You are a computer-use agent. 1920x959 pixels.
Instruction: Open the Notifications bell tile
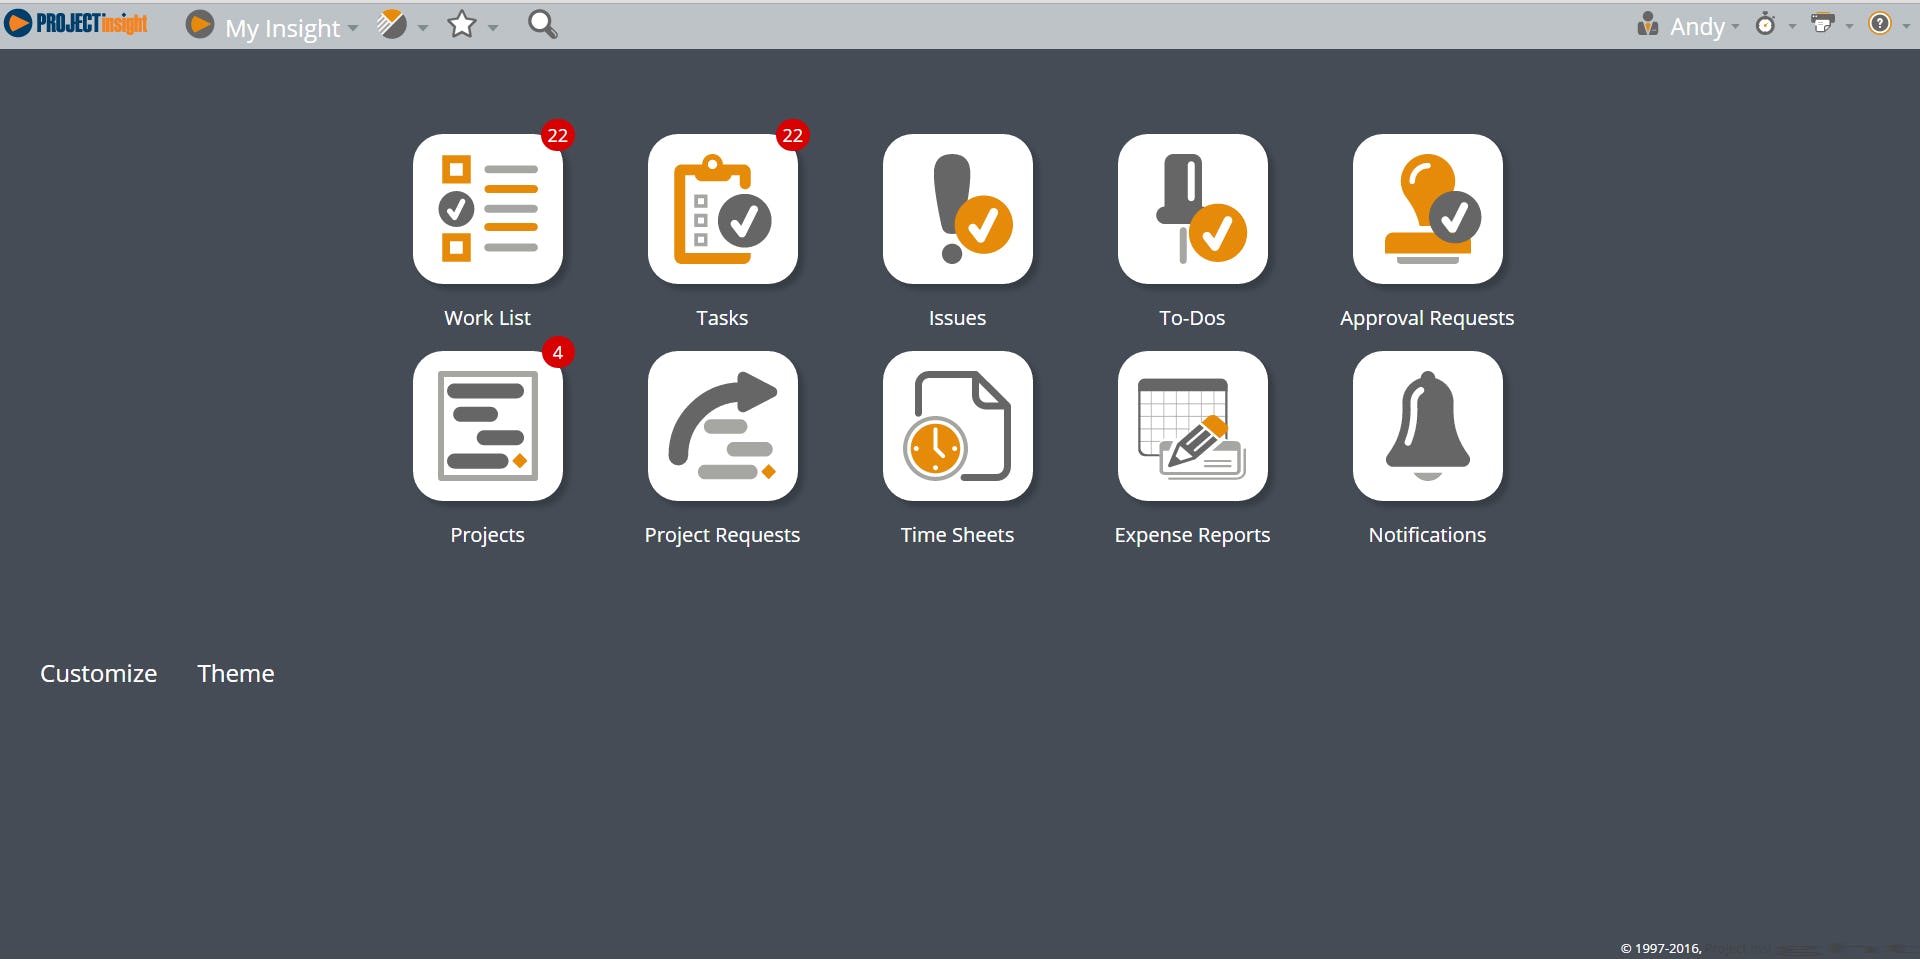(x=1427, y=426)
